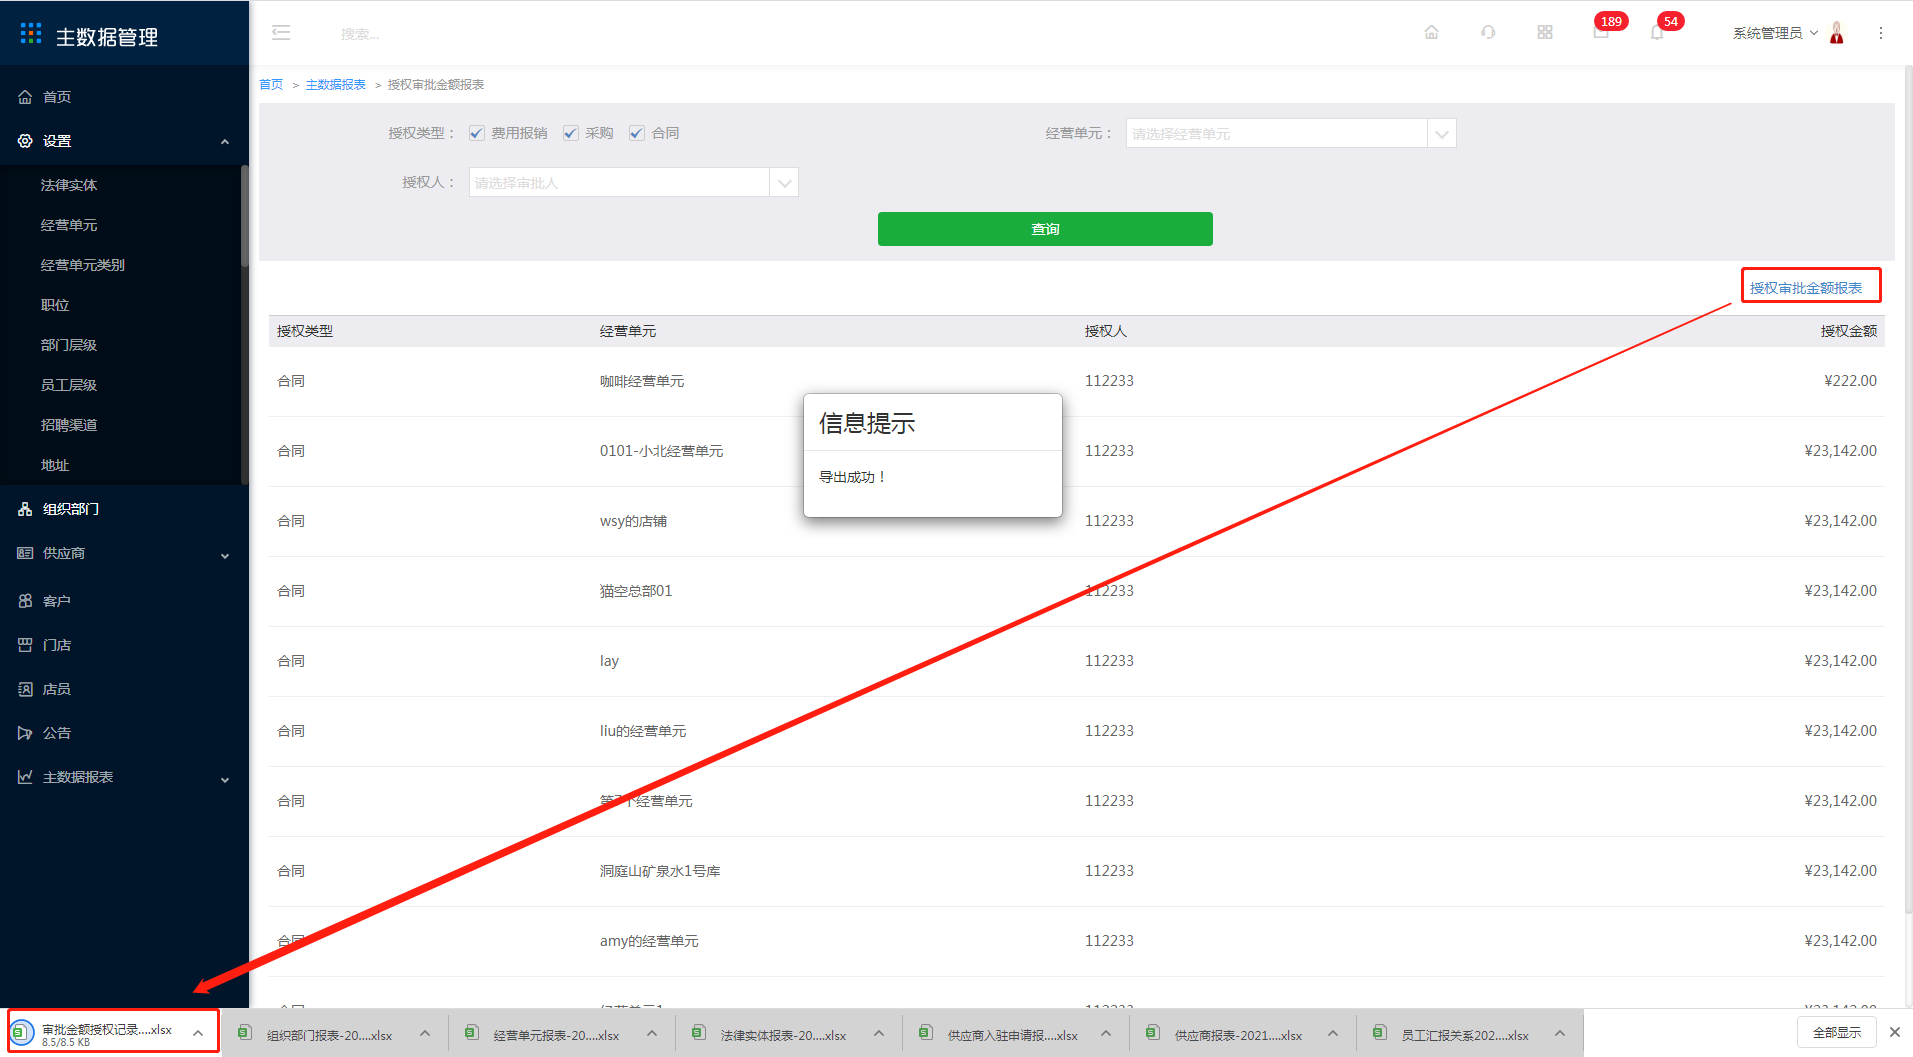This screenshot has width=1913, height=1057.
Task: Click the 首页 home sidebar icon
Action: pyautogui.click(x=25, y=97)
